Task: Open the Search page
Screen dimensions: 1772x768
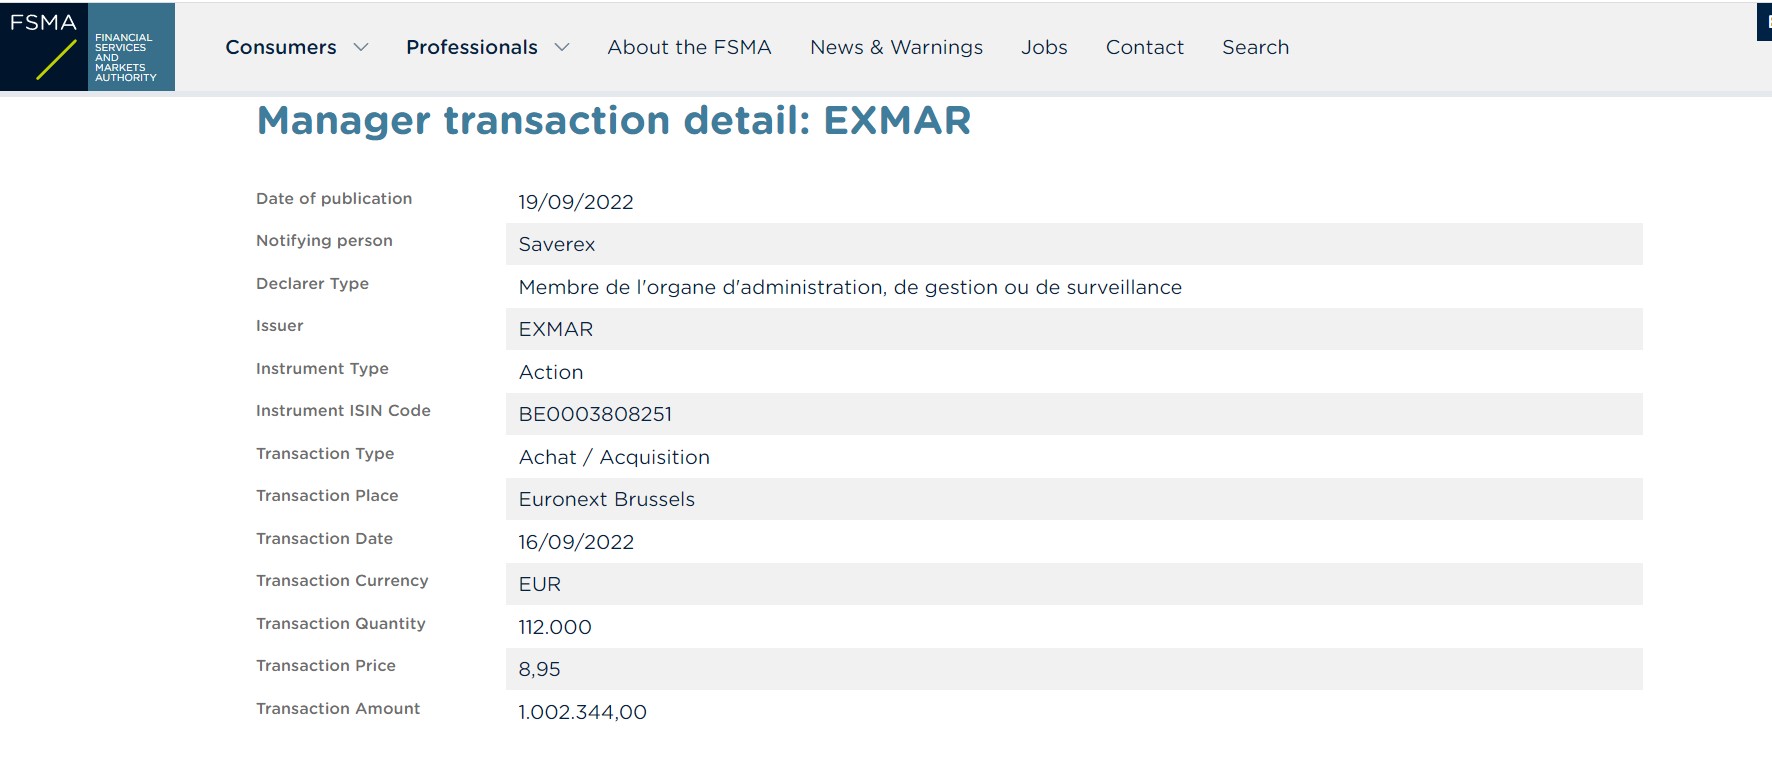Action: point(1255,47)
